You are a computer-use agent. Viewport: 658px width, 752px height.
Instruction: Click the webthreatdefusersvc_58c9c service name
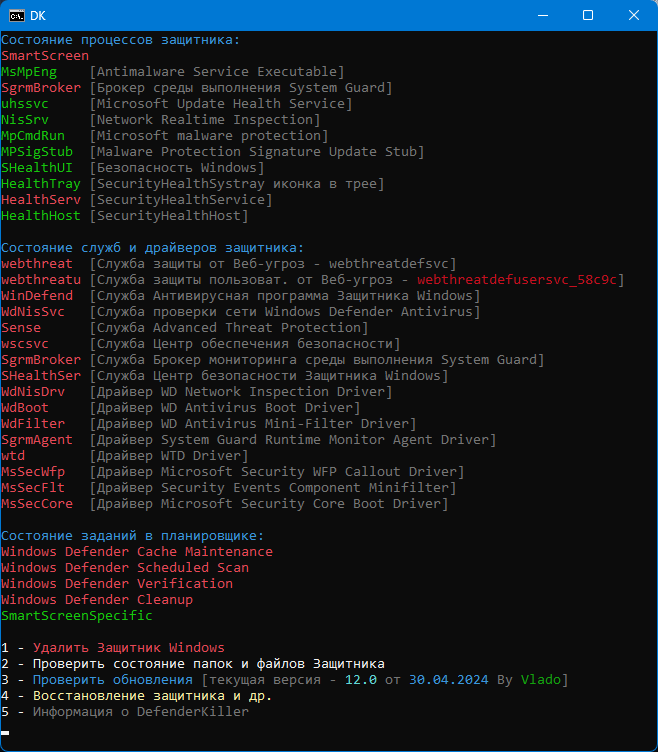coord(520,280)
